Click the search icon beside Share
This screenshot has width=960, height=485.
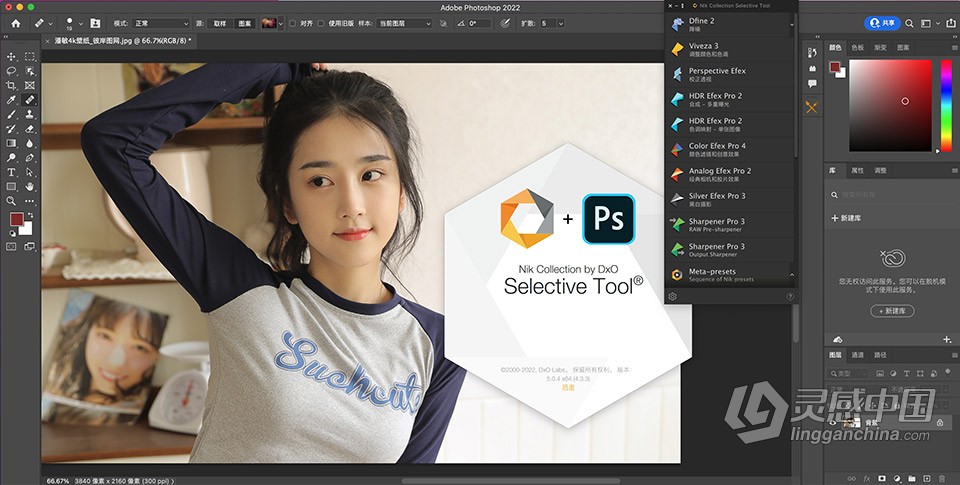coord(909,23)
